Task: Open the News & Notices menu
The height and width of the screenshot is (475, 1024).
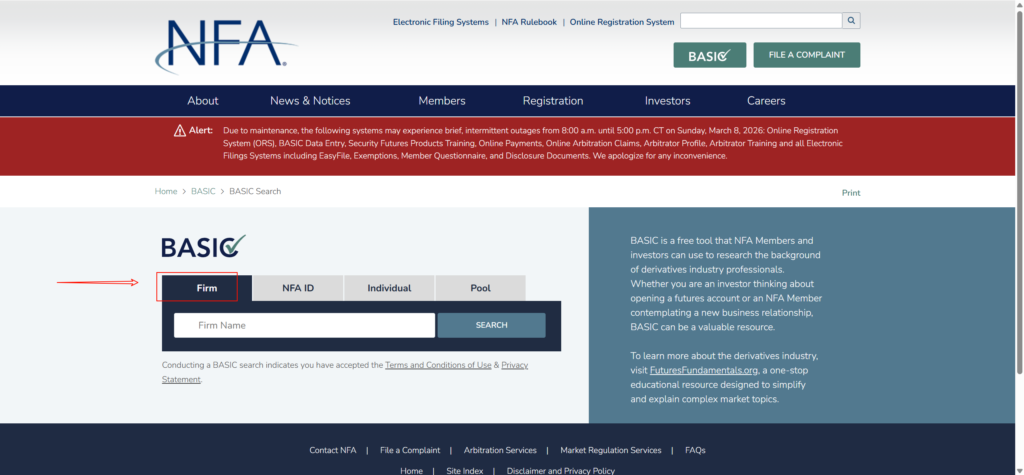Action: (x=310, y=101)
